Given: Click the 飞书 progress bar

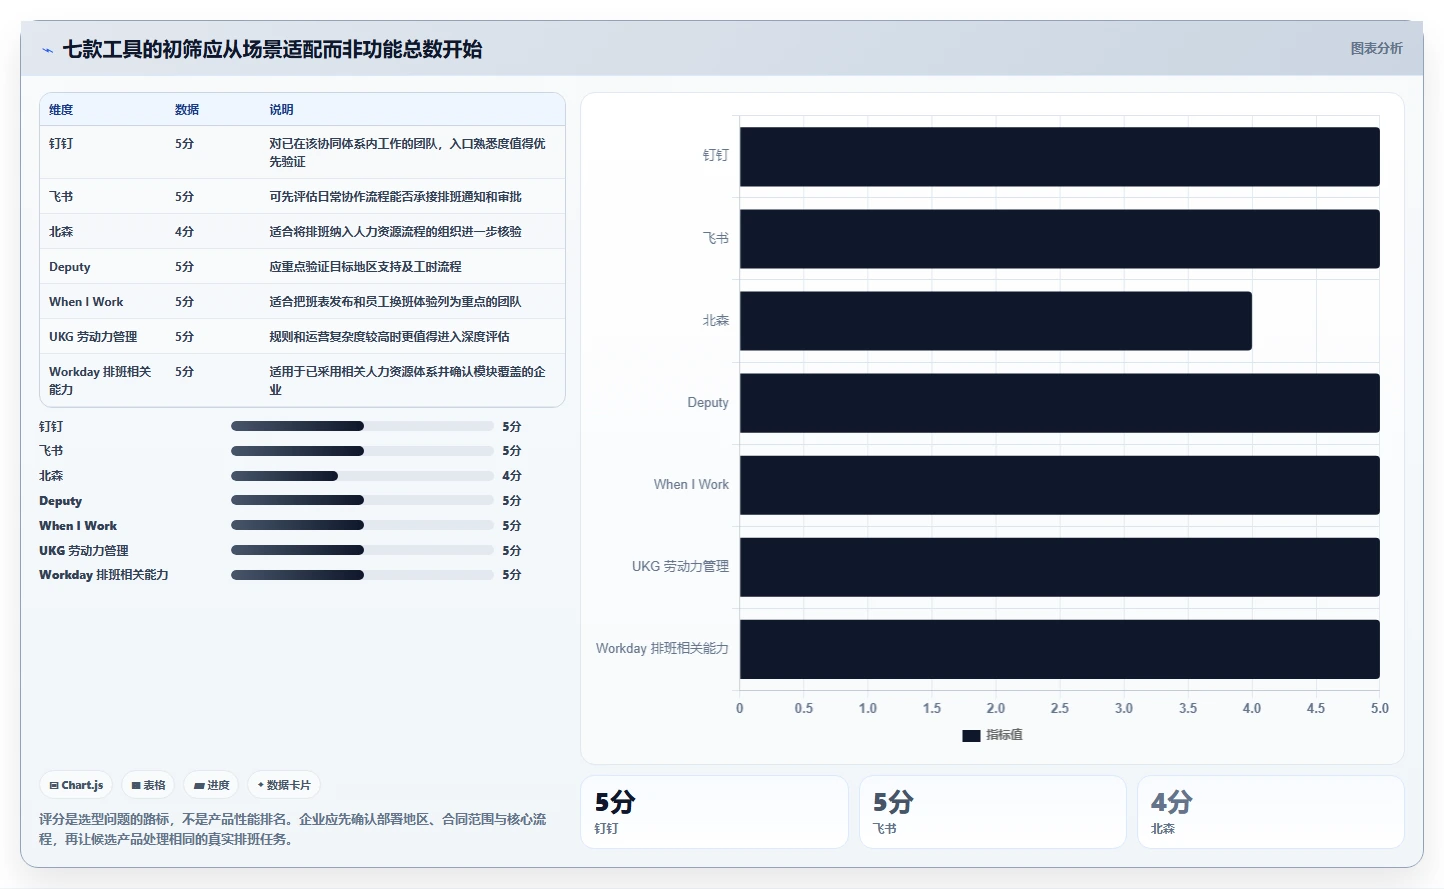Looking at the screenshot, I should (362, 451).
